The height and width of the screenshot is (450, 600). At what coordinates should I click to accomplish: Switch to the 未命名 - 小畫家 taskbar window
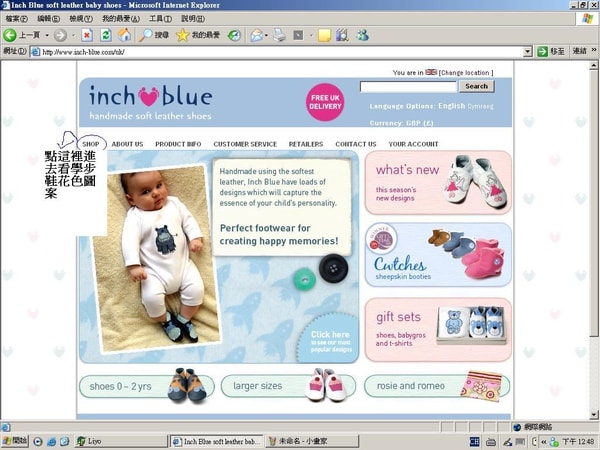[x=312, y=442]
